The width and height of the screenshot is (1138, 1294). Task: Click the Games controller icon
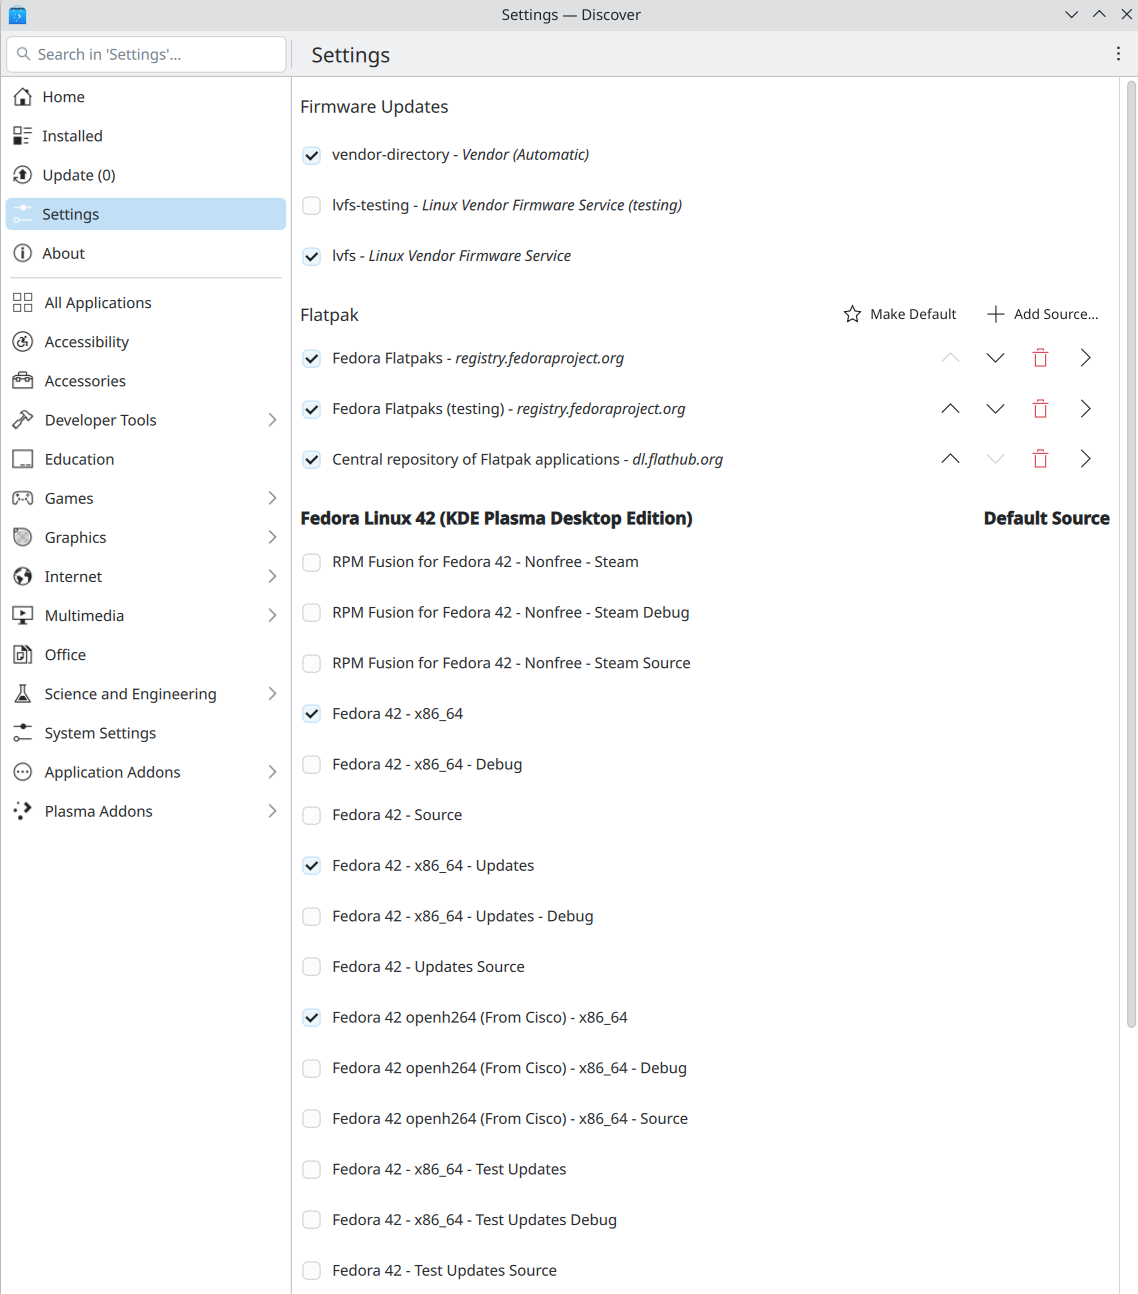(x=23, y=498)
